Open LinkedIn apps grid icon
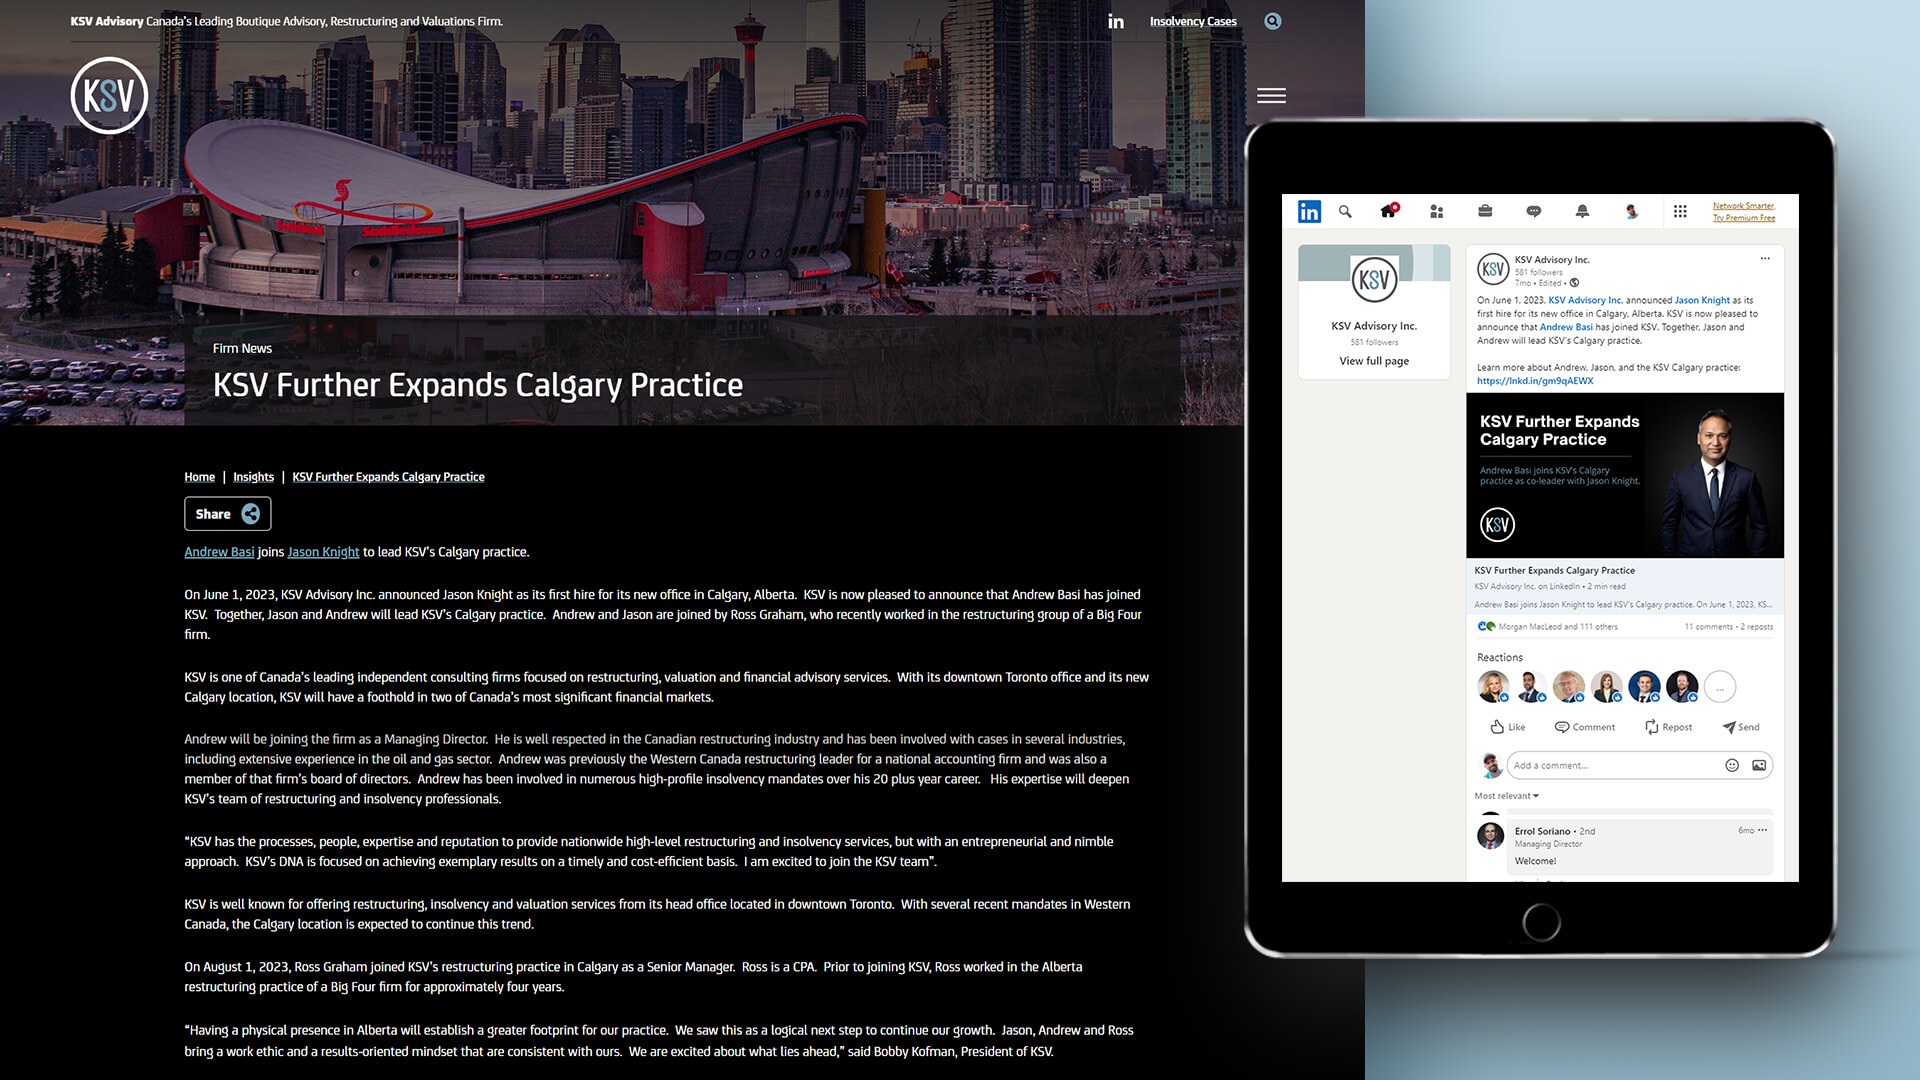1920x1080 pixels. pyautogui.click(x=1680, y=211)
